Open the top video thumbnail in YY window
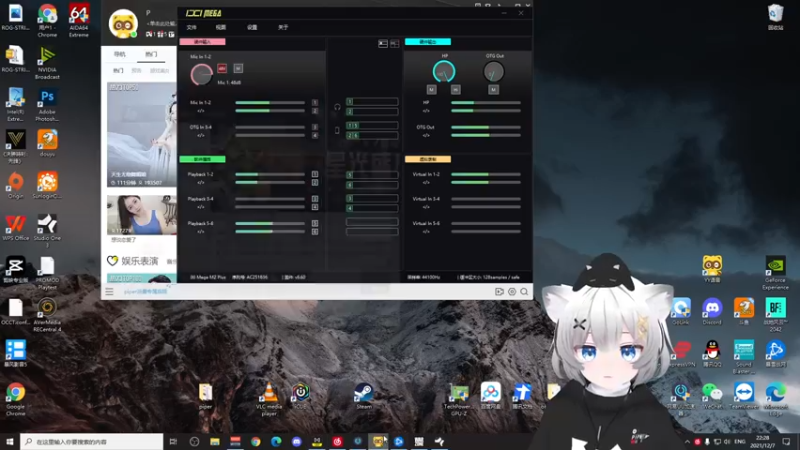The image size is (800, 450). (142, 134)
